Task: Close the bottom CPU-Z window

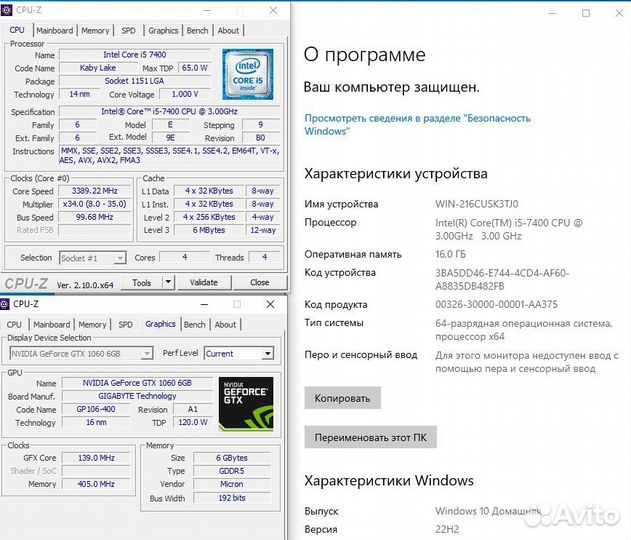Action: (270, 305)
